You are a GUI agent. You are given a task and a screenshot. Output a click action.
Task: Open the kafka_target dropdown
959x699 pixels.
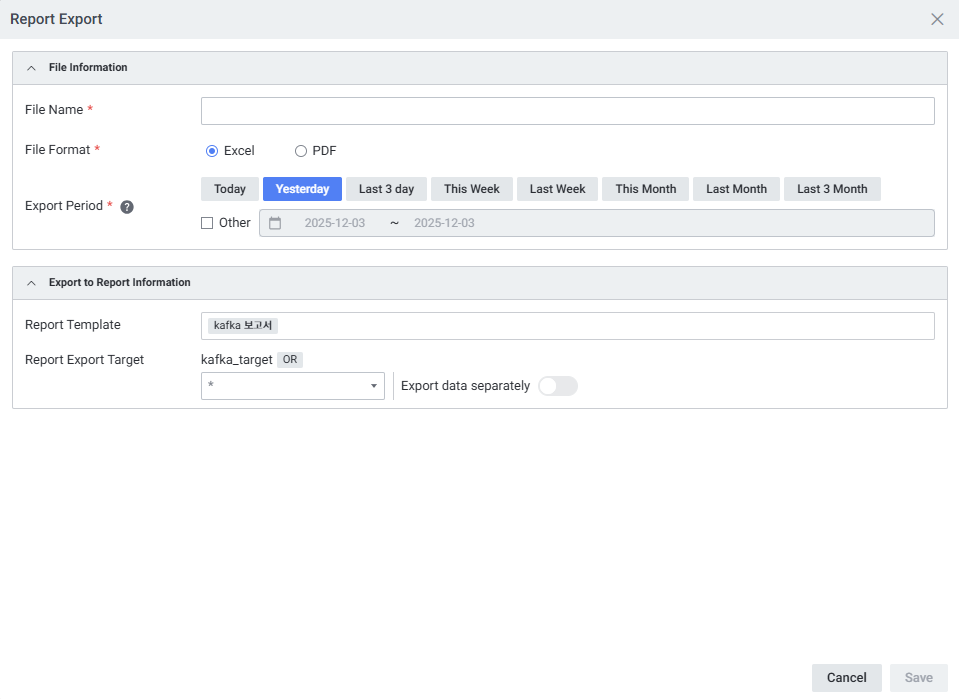click(292, 386)
